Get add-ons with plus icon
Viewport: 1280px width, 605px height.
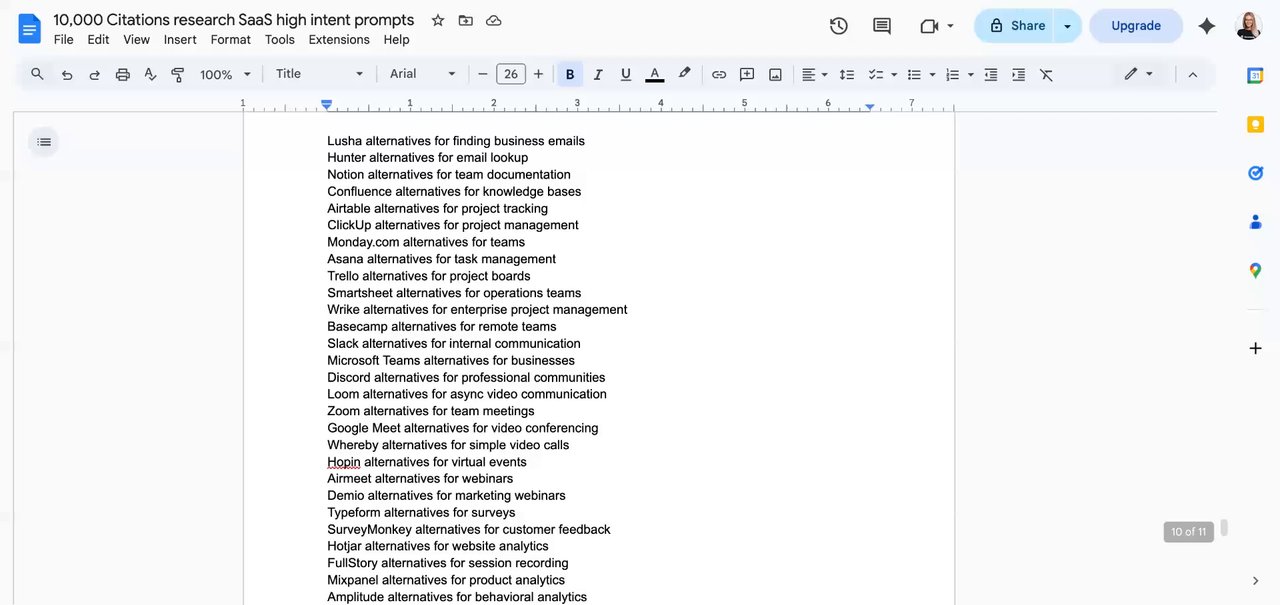point(1255,348)
